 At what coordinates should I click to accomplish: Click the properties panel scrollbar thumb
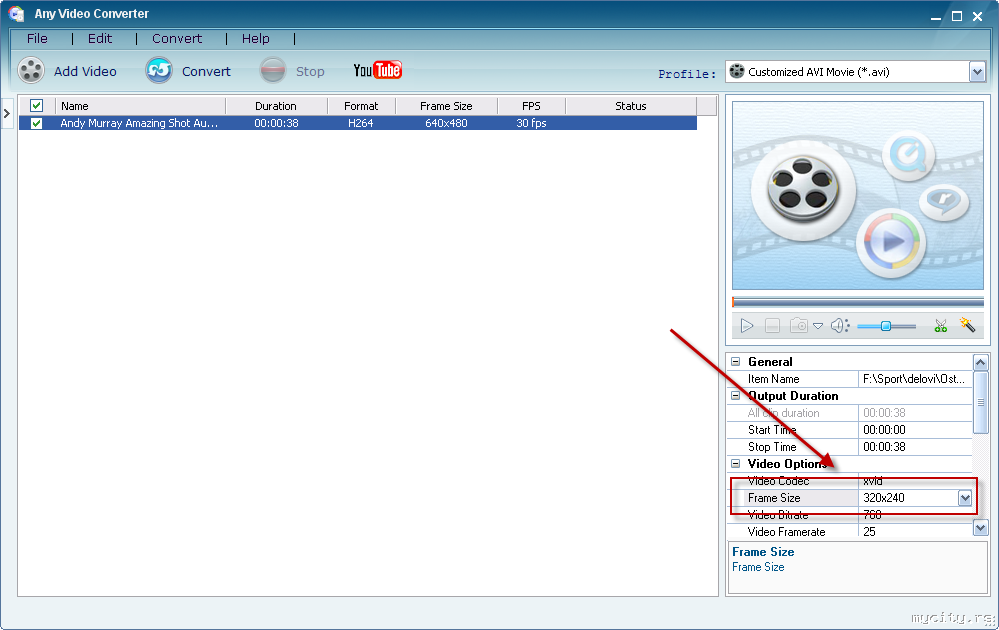pyautogui.click(x=981, y=403)
